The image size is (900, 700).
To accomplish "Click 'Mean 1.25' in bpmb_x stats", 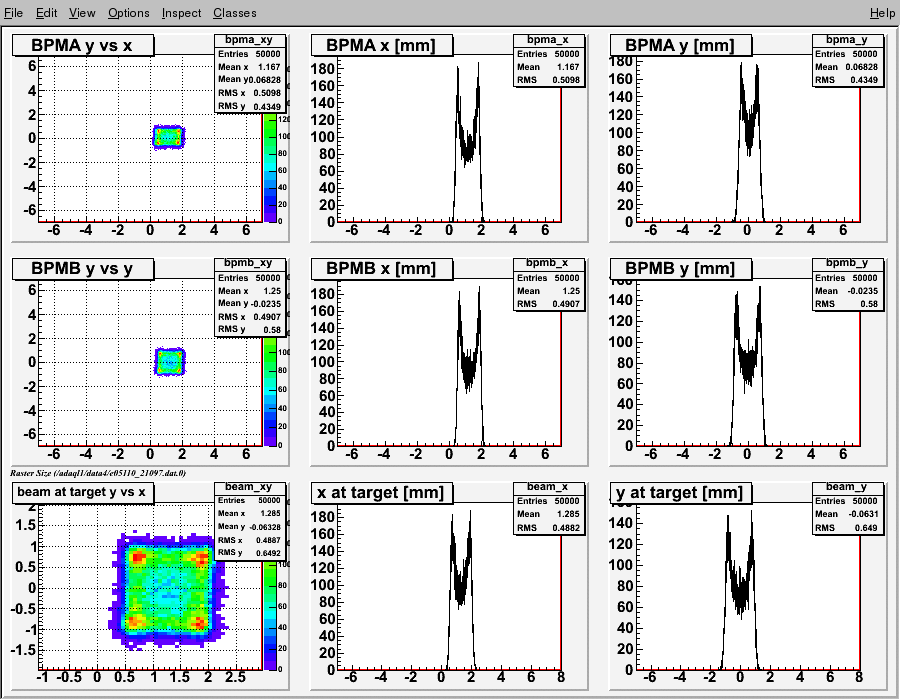I will click(x=549, y=291).
